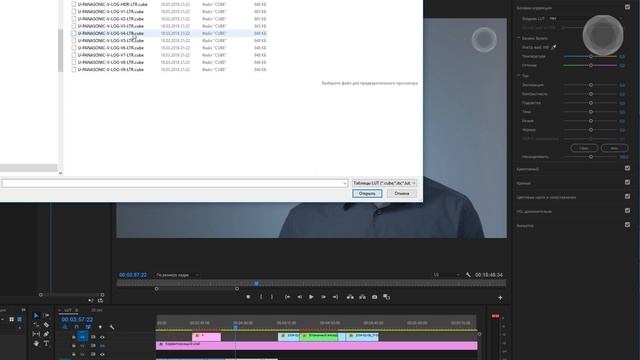Click the Mark Out button
Viewport: 640px width, 360px height.
(272, 297)
